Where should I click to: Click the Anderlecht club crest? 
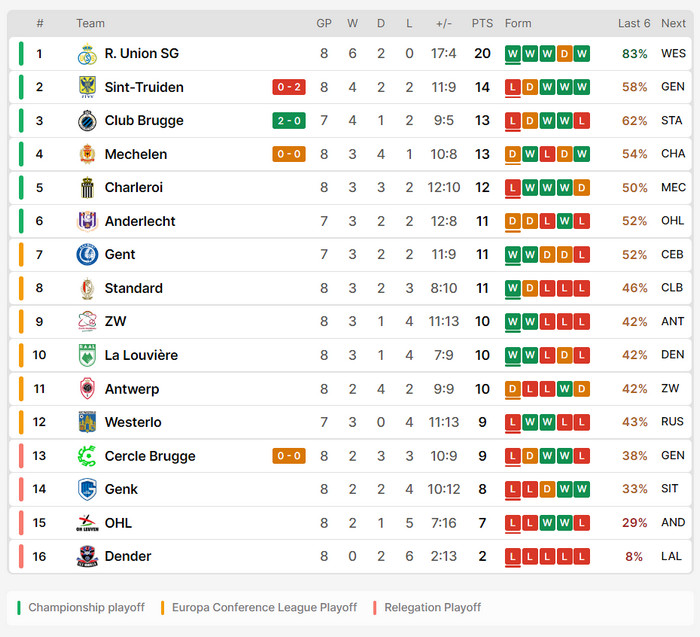coord(87,221)
